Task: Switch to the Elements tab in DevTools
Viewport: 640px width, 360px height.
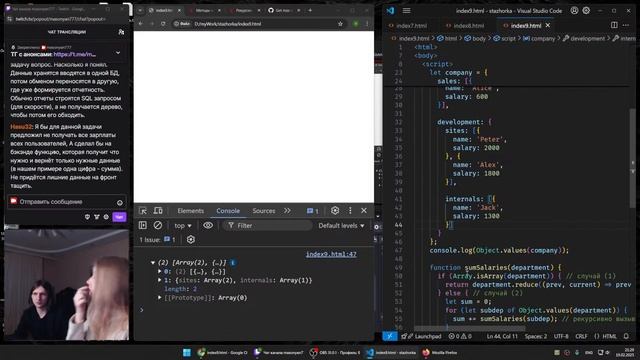Action: pyautogui.click(x=190, y=211)
